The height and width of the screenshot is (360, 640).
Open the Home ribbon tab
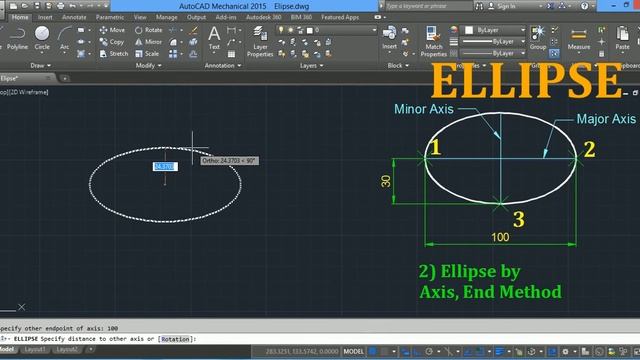tap(20, 17)
